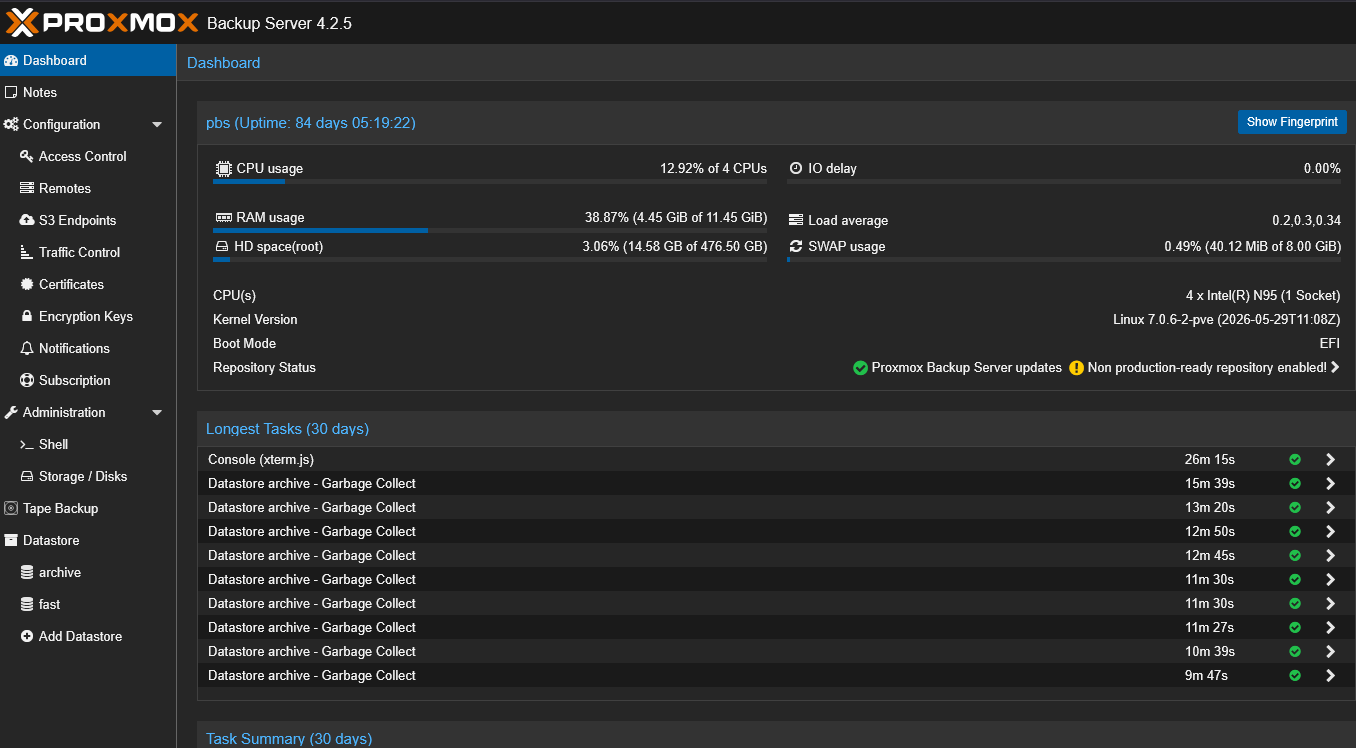Click the Tape Backup icon
Screen dimensions: 1356x748
(12, 508)
